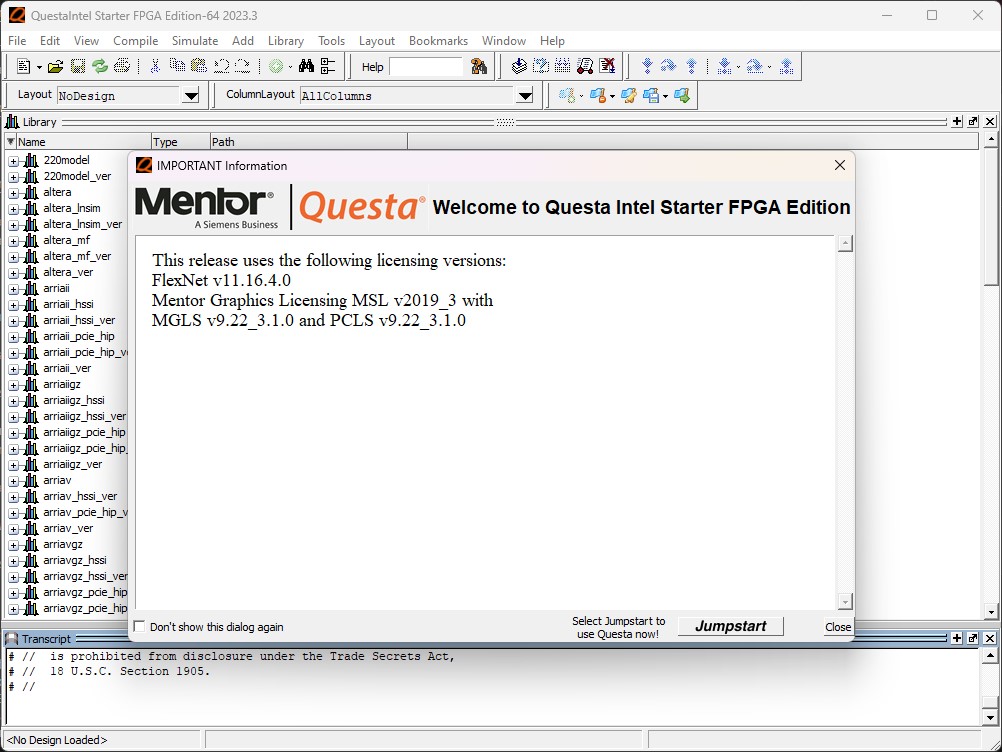Click the dialog scrollbar's down arrow

click(845, 601)
